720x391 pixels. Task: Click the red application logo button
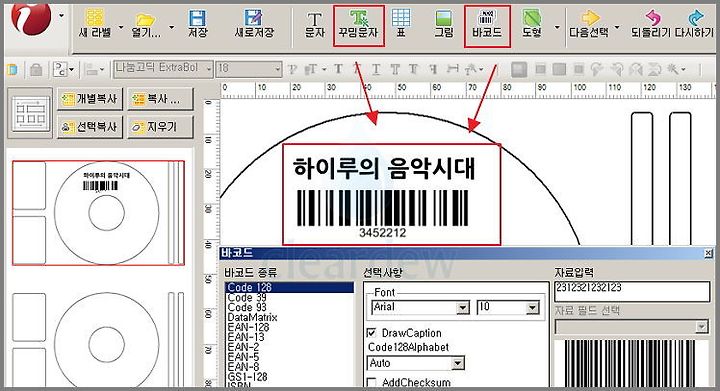pyautogui.click(x=31, y=17)
